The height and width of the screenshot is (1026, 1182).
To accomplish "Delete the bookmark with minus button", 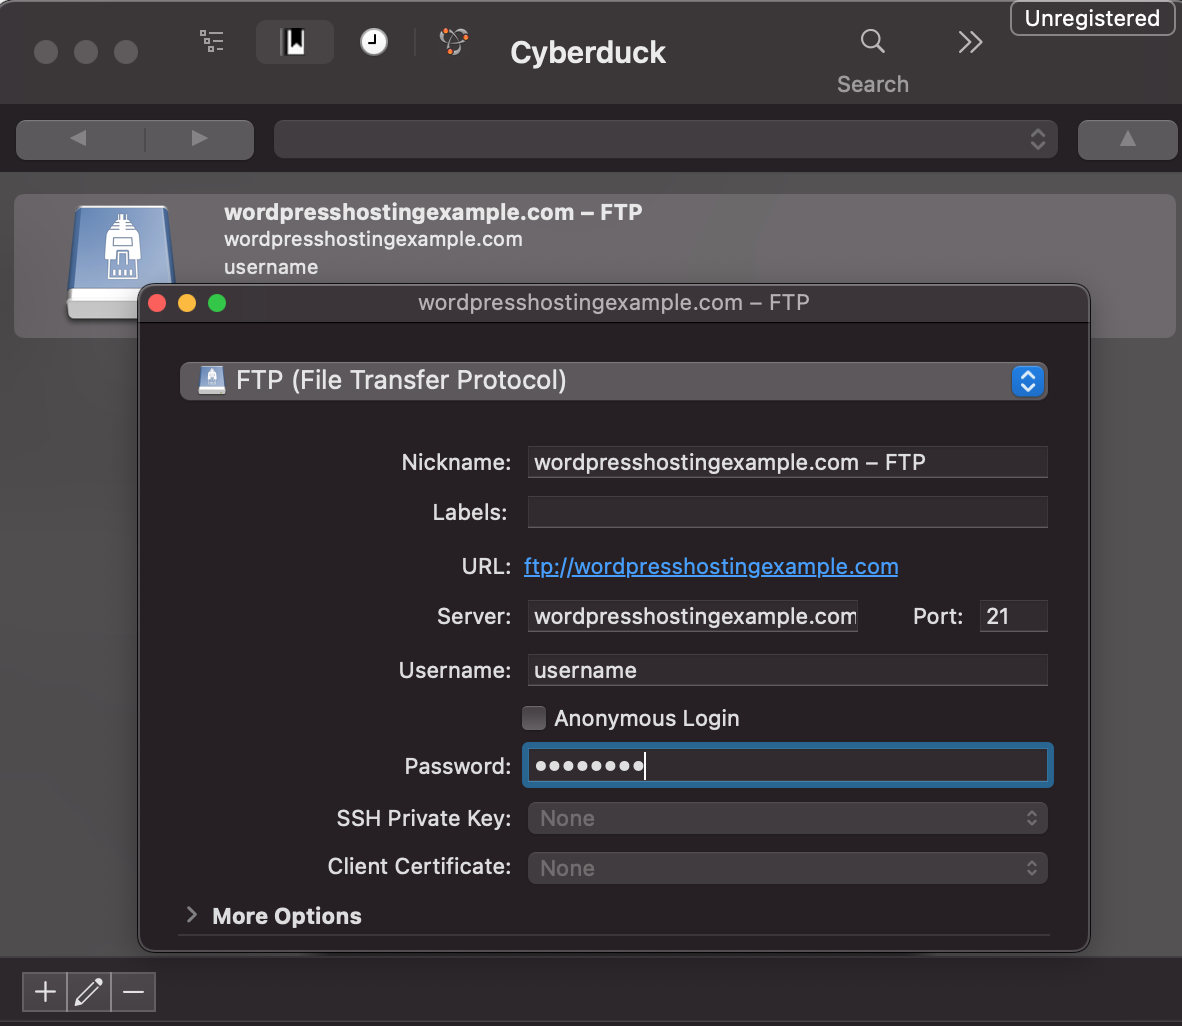I will coord(133,992).
